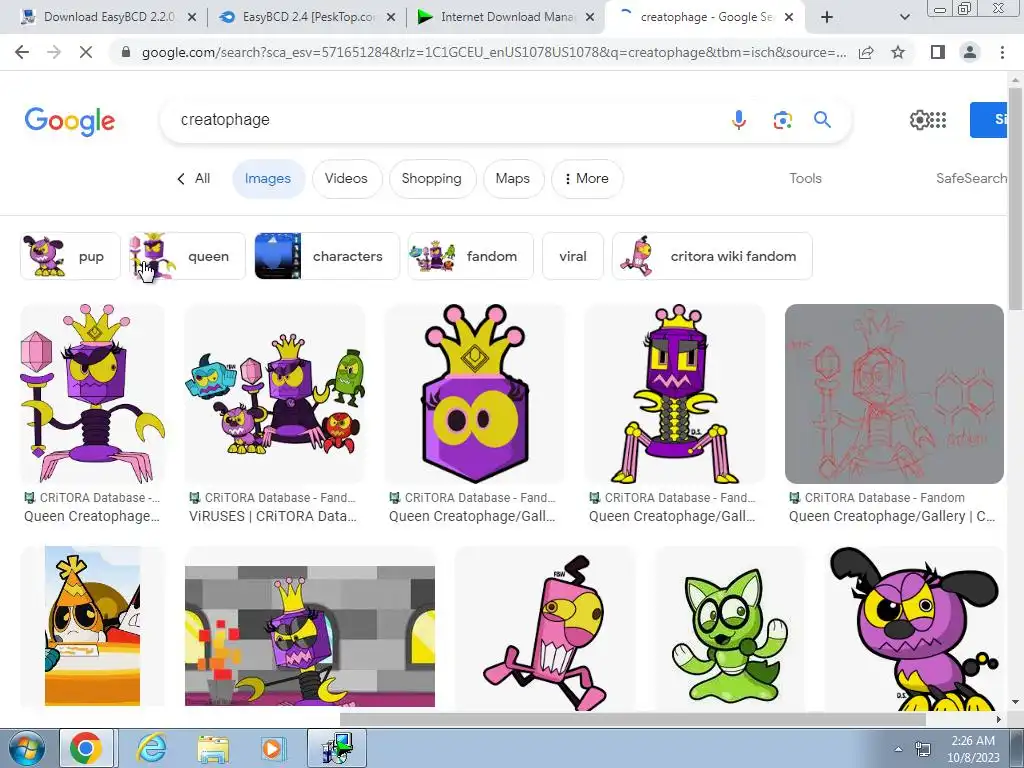Click the Chrome taskbar icon
This screenshot has width=1024, height=768.
point(87,748)
